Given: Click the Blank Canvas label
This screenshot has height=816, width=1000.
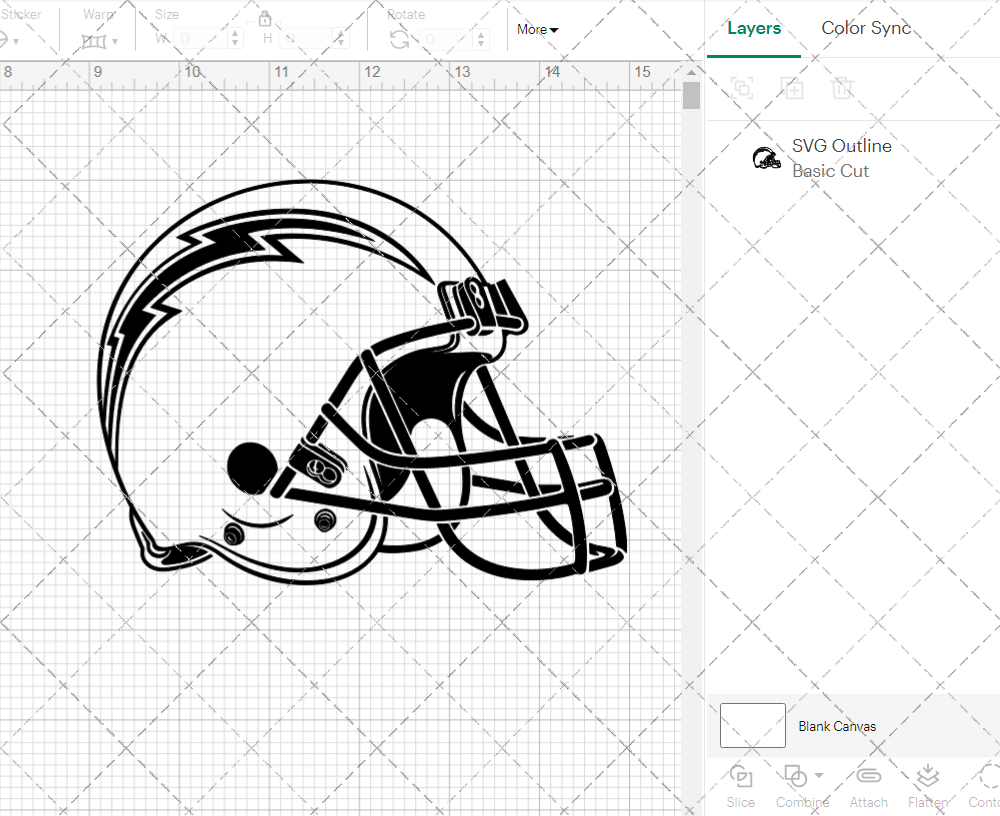Looking at the screenshot, I should click(x=837, y=726).
